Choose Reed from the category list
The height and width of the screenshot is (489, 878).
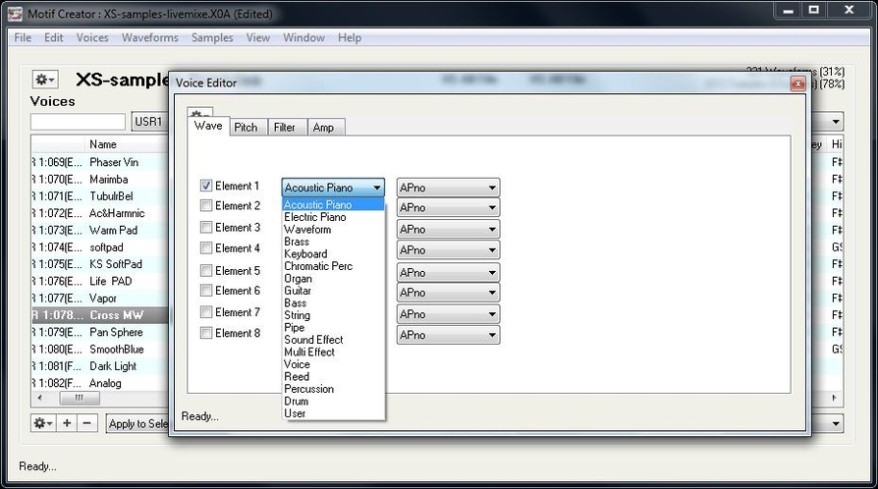tap(333, 377)
